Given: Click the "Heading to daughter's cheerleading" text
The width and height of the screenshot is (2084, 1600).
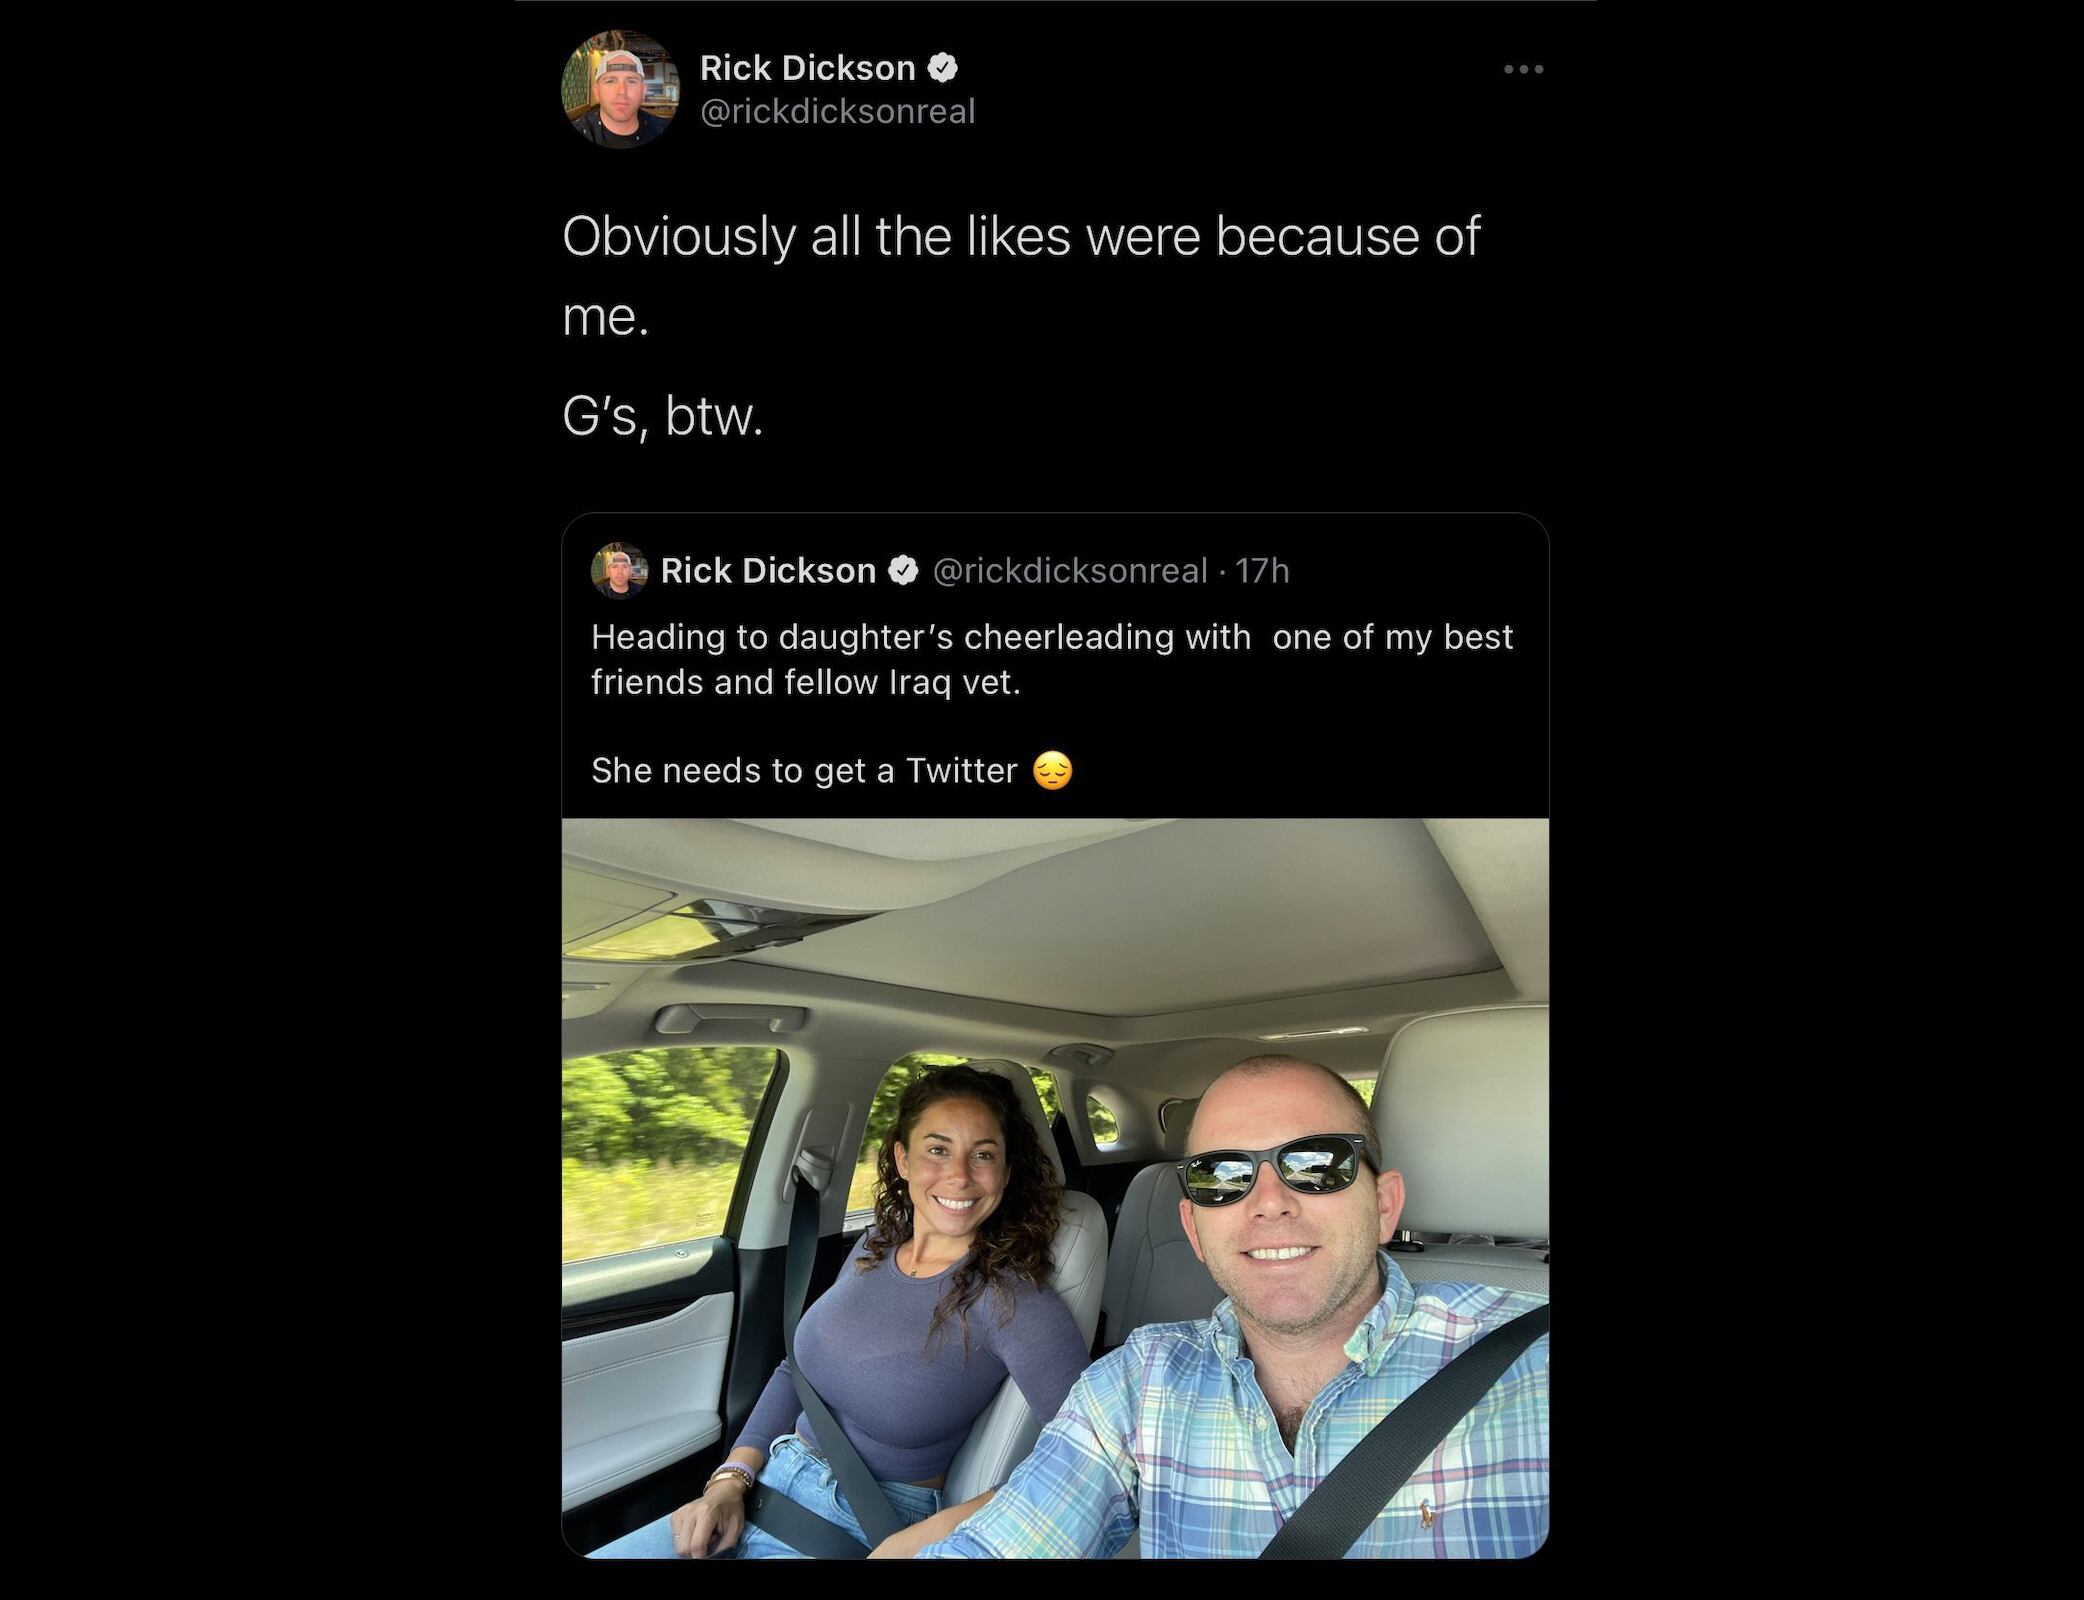Looking at the screenshot, I should [x=920, y=637].
